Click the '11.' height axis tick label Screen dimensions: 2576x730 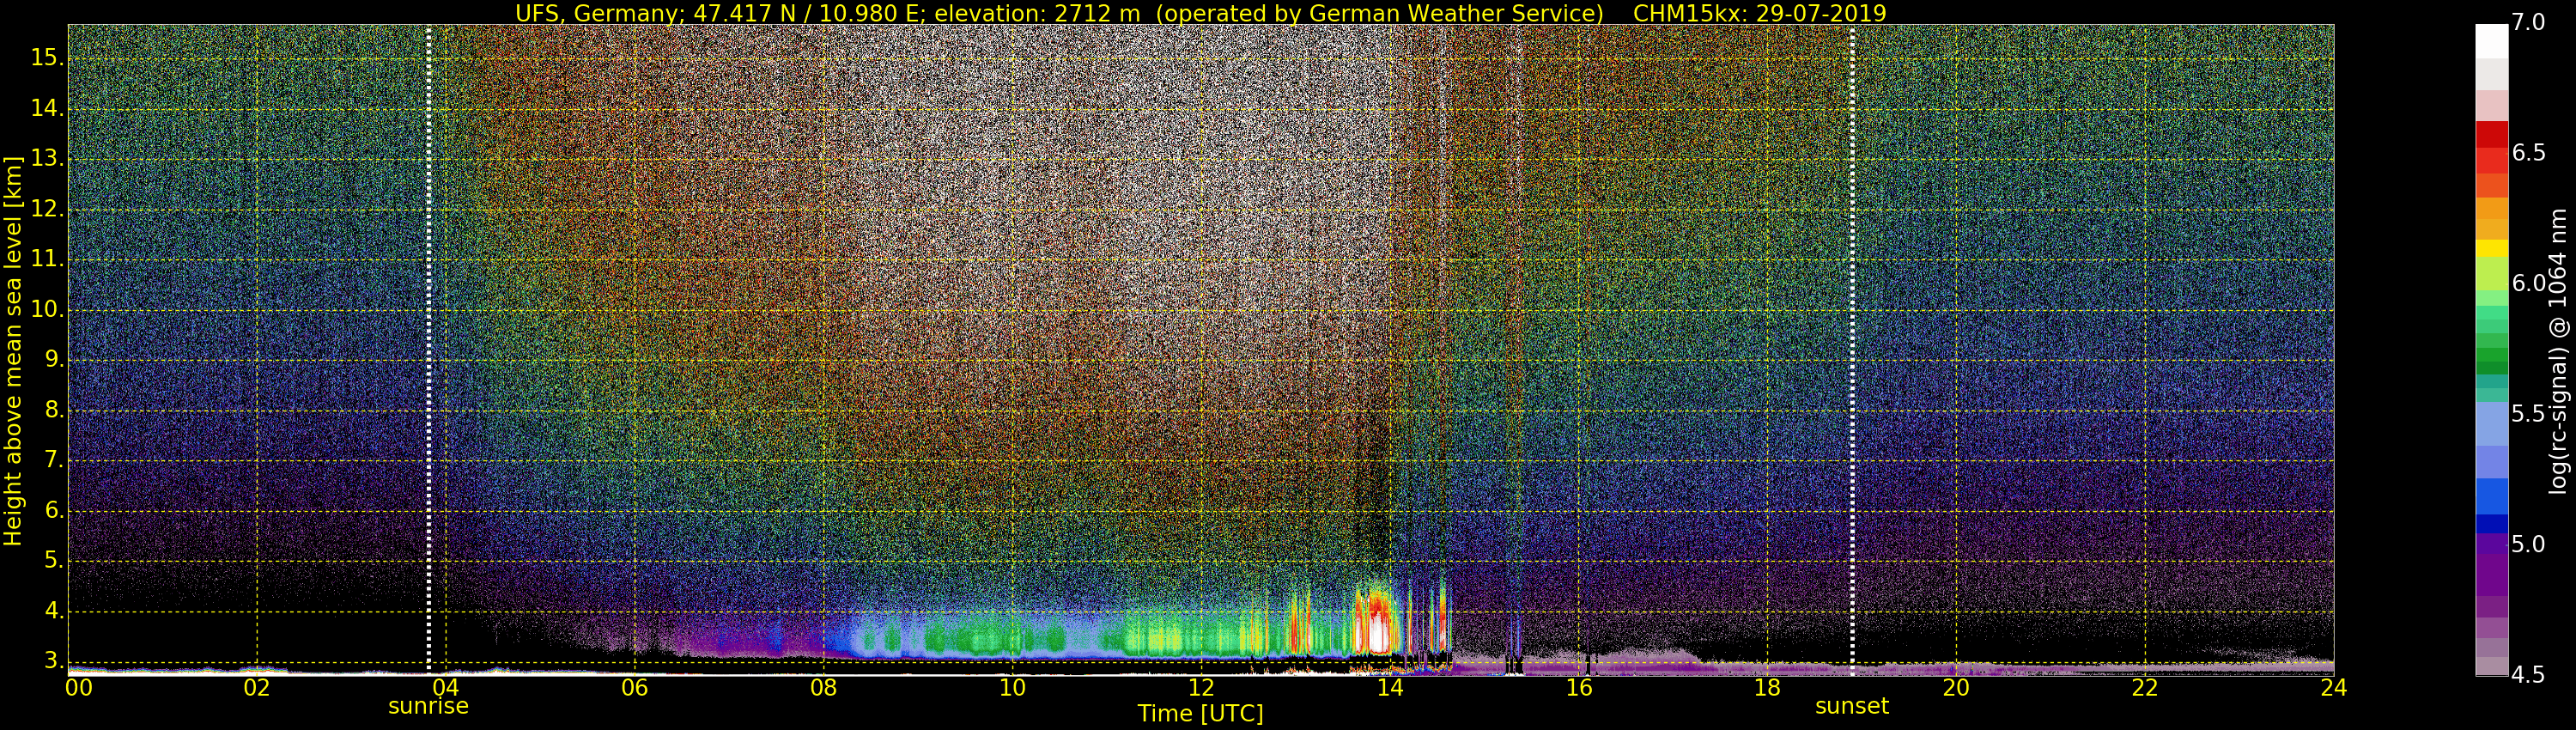tap(46, 259)
